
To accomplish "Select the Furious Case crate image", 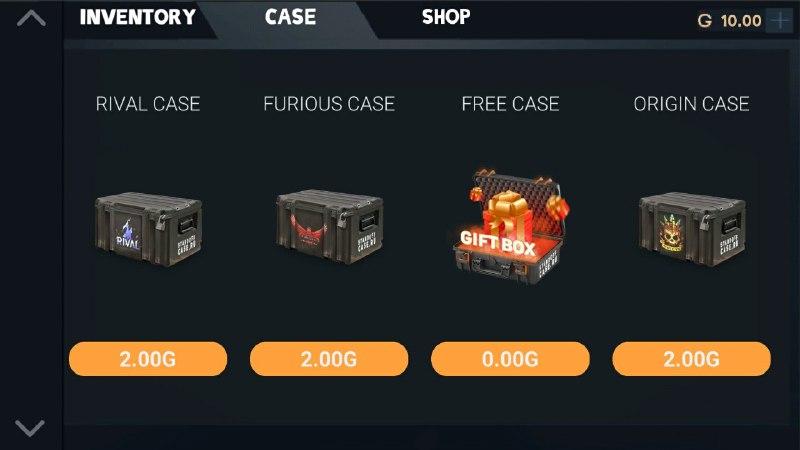I will 330,227.
